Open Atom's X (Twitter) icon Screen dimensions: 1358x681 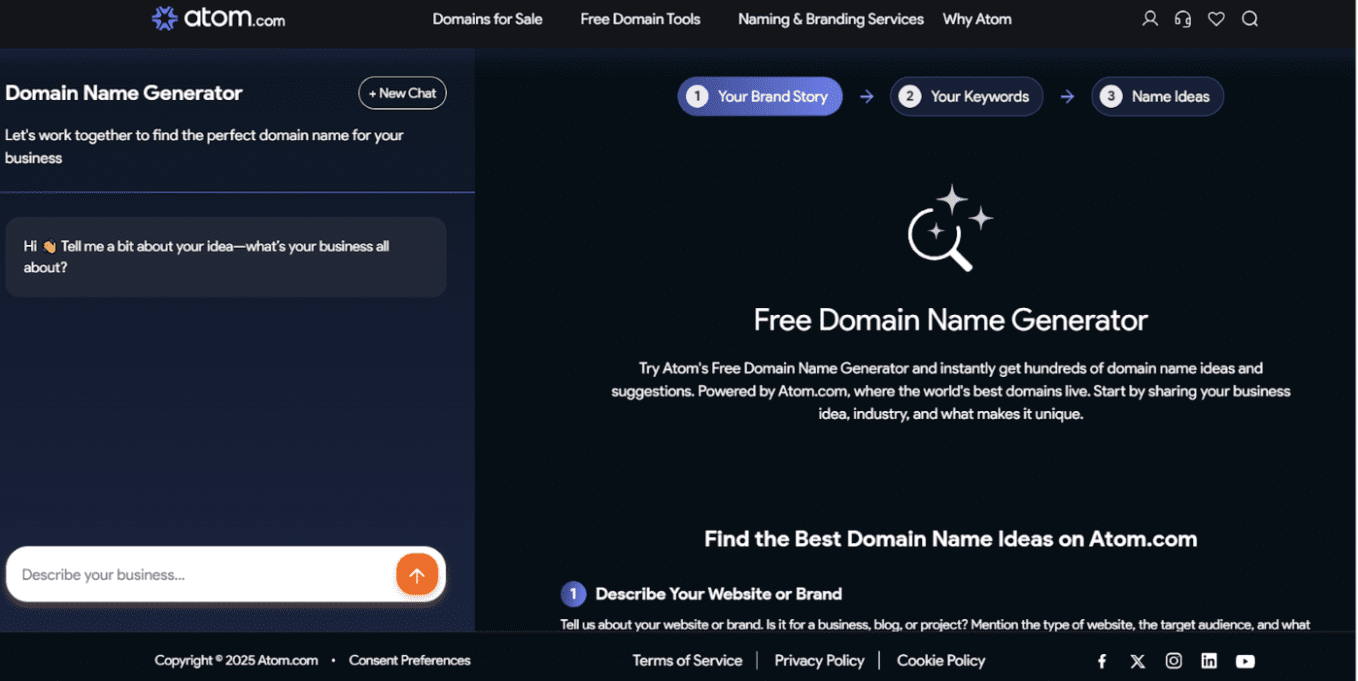tap(1138, 661)
